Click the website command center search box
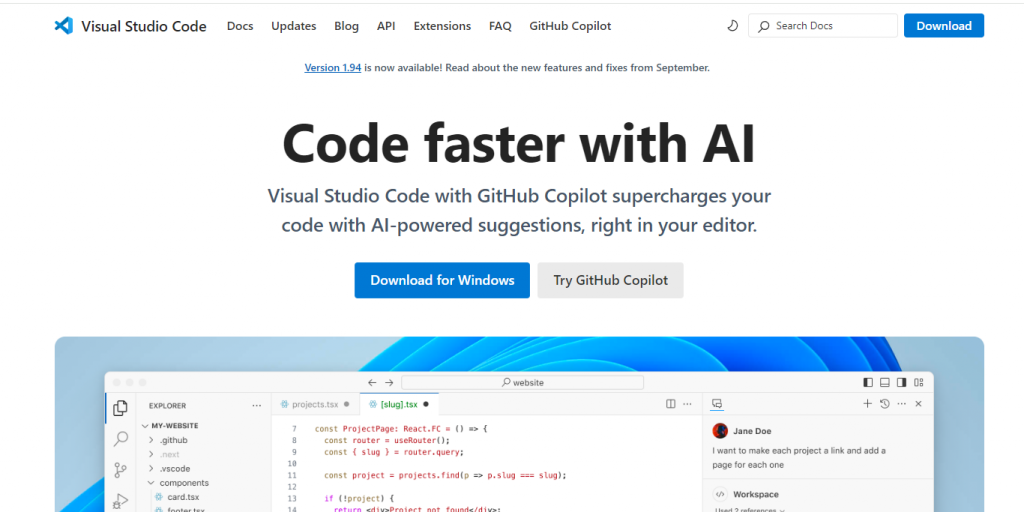 tap(522, 383)
